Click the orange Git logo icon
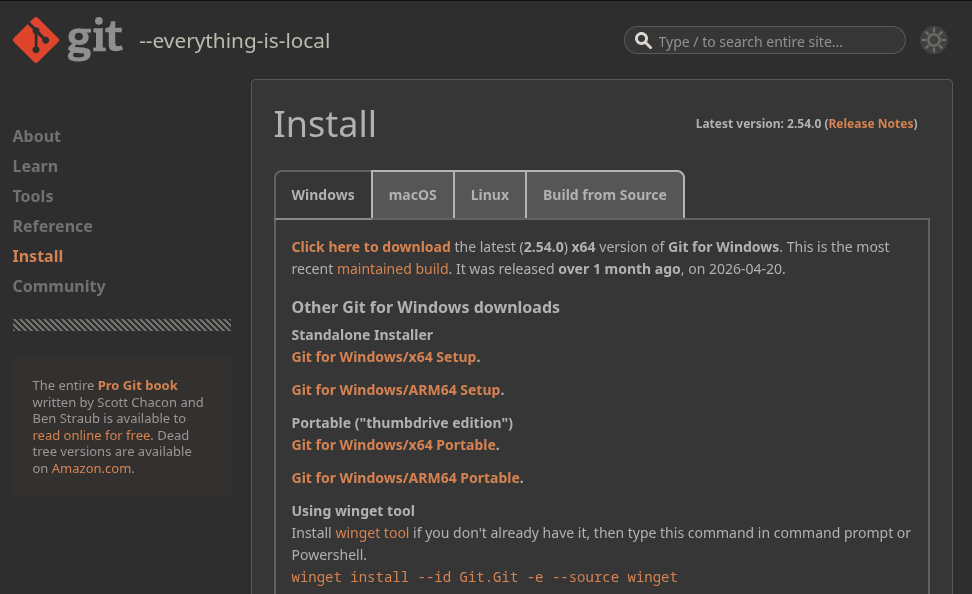Viewport: 972px width, 594px height. 36,40
